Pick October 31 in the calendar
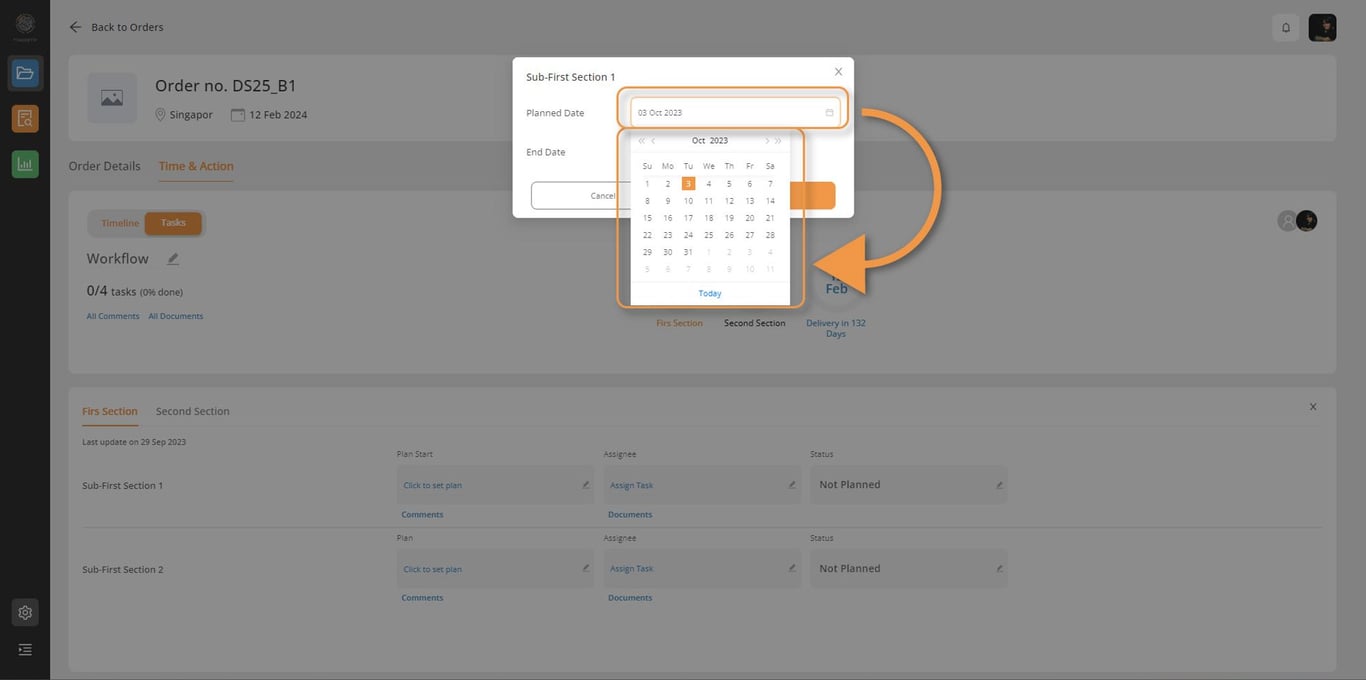Viewport: 1366px width, 680px height. pyautogui.click(x=688, y=252)
